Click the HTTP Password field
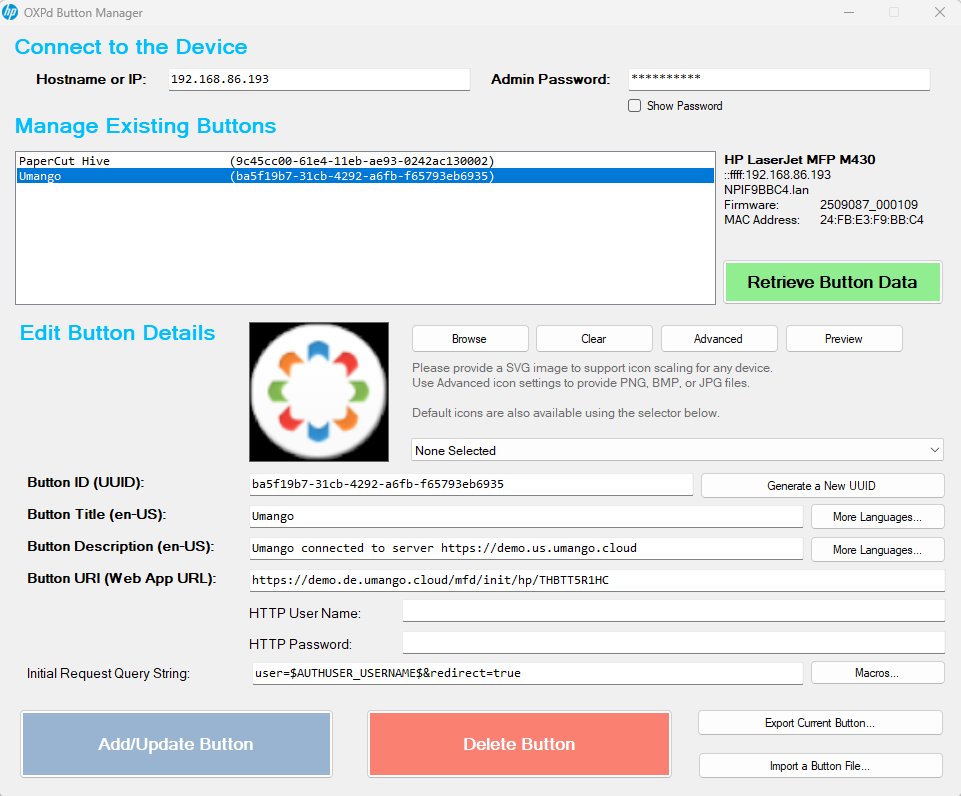The height and width of the screenshot is (796, 961). point(674,643)
